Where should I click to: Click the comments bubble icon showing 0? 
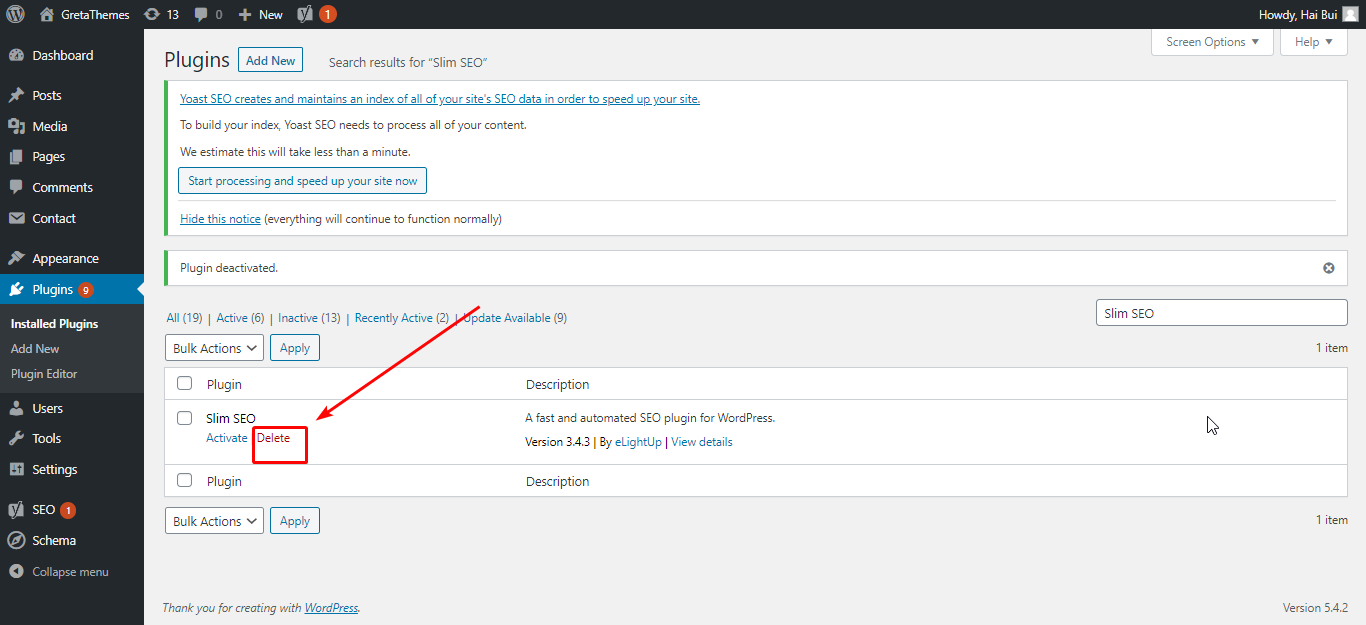coord(201,14)
